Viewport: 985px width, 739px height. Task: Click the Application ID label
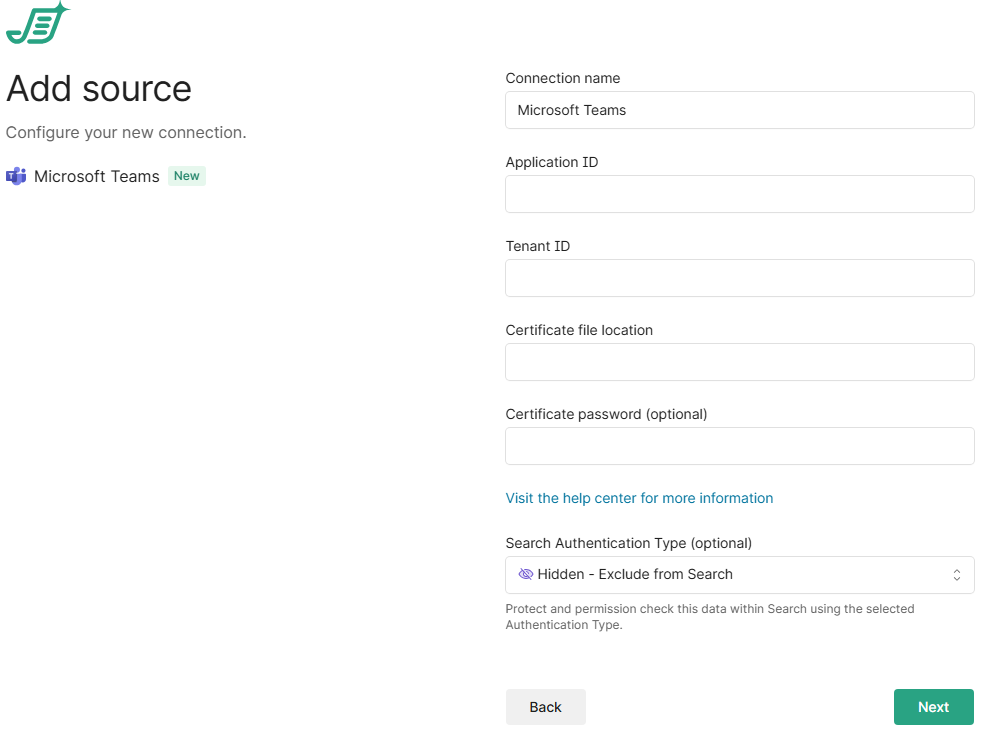coord(552,162)
